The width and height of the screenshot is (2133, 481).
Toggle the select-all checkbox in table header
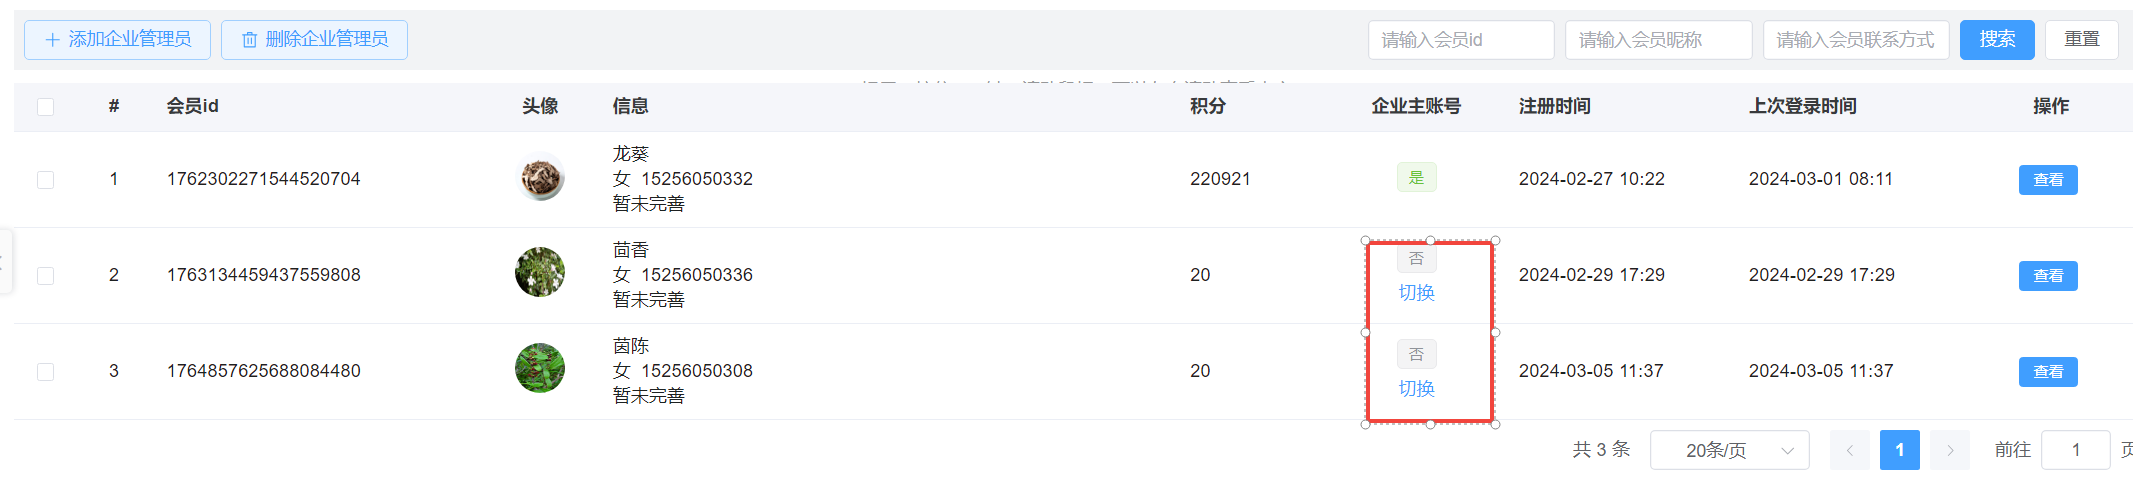[45, 107]
